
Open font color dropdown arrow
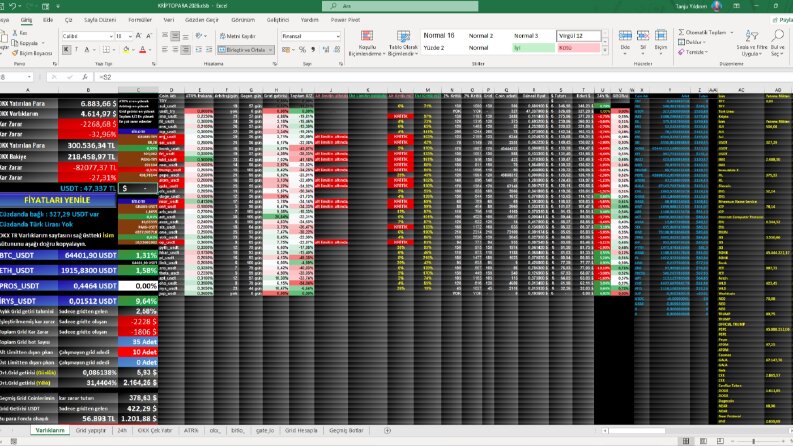click(150, 50)
